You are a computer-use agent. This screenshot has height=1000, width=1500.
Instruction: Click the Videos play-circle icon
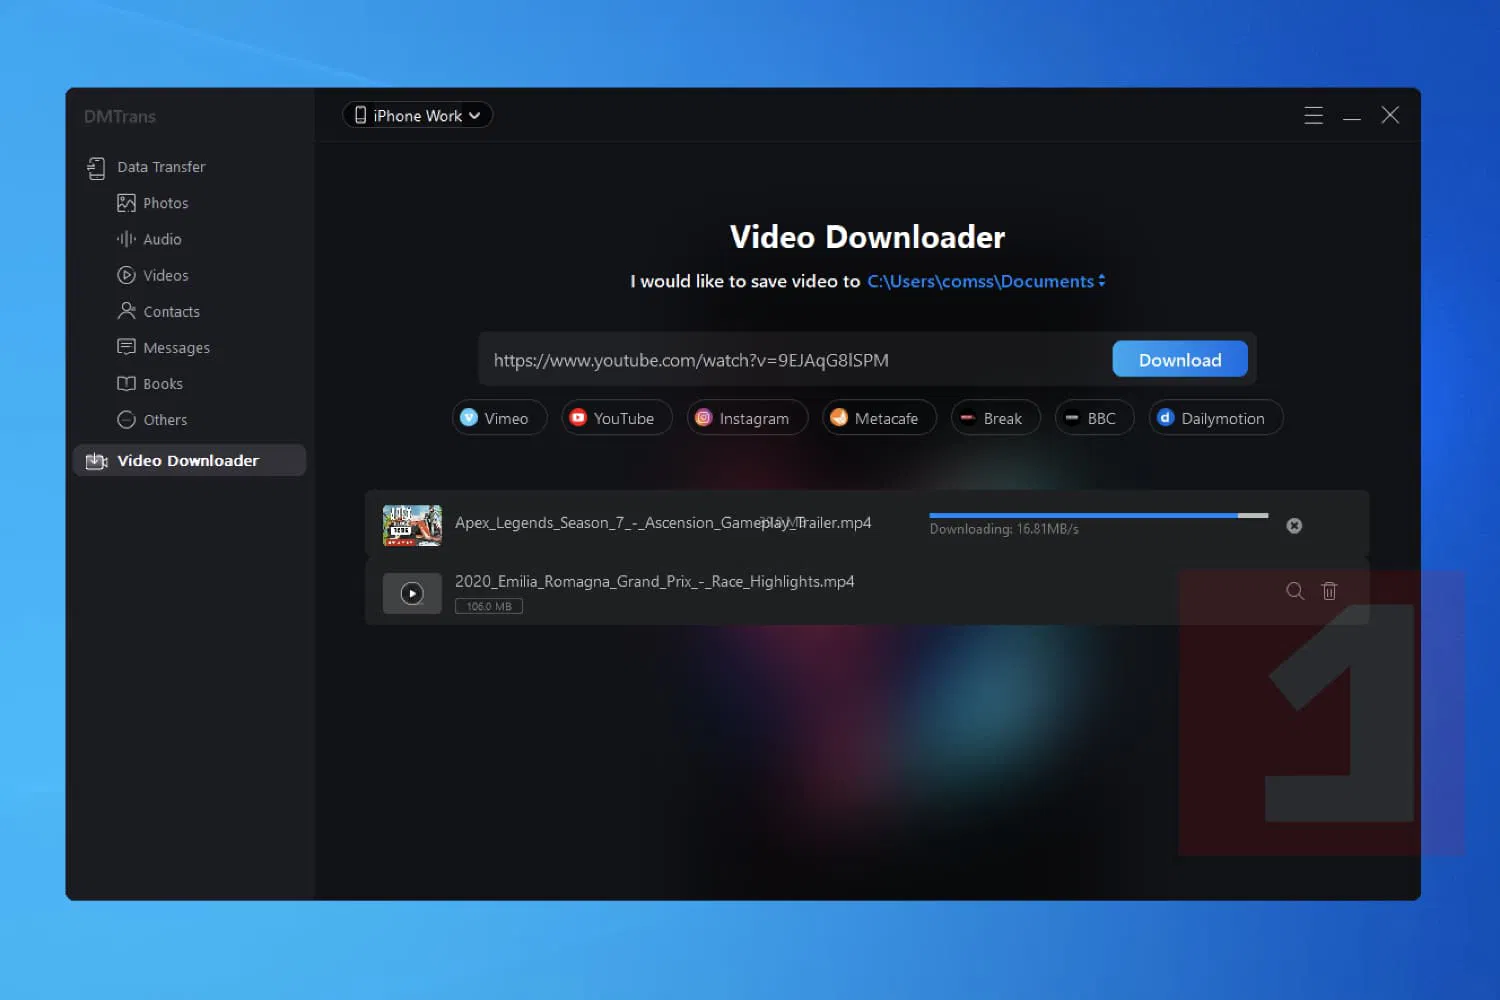[x=126, y=275]
